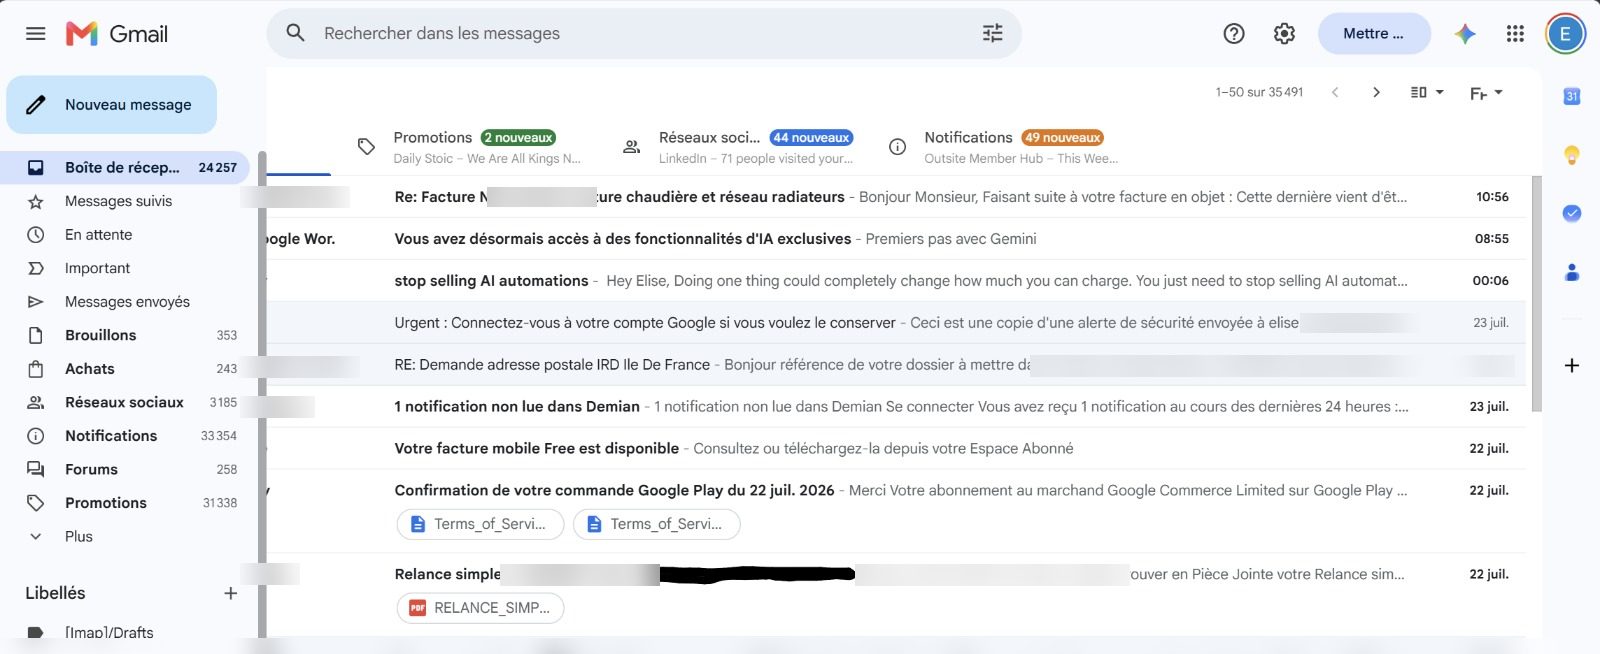Focus the Rechercher dans les messages field
1600x654 pixels.
click(645, 33)
